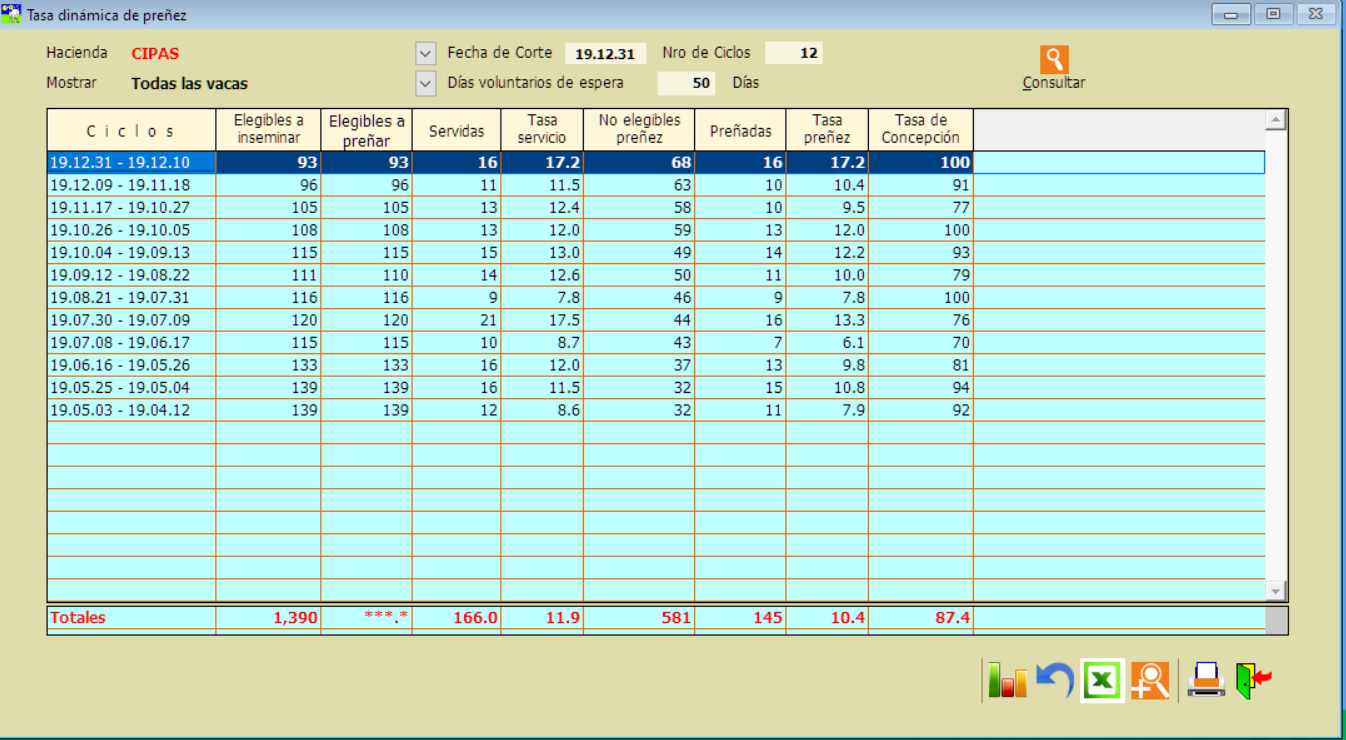Print the report using printer icon

click(x=1206, y=681)
